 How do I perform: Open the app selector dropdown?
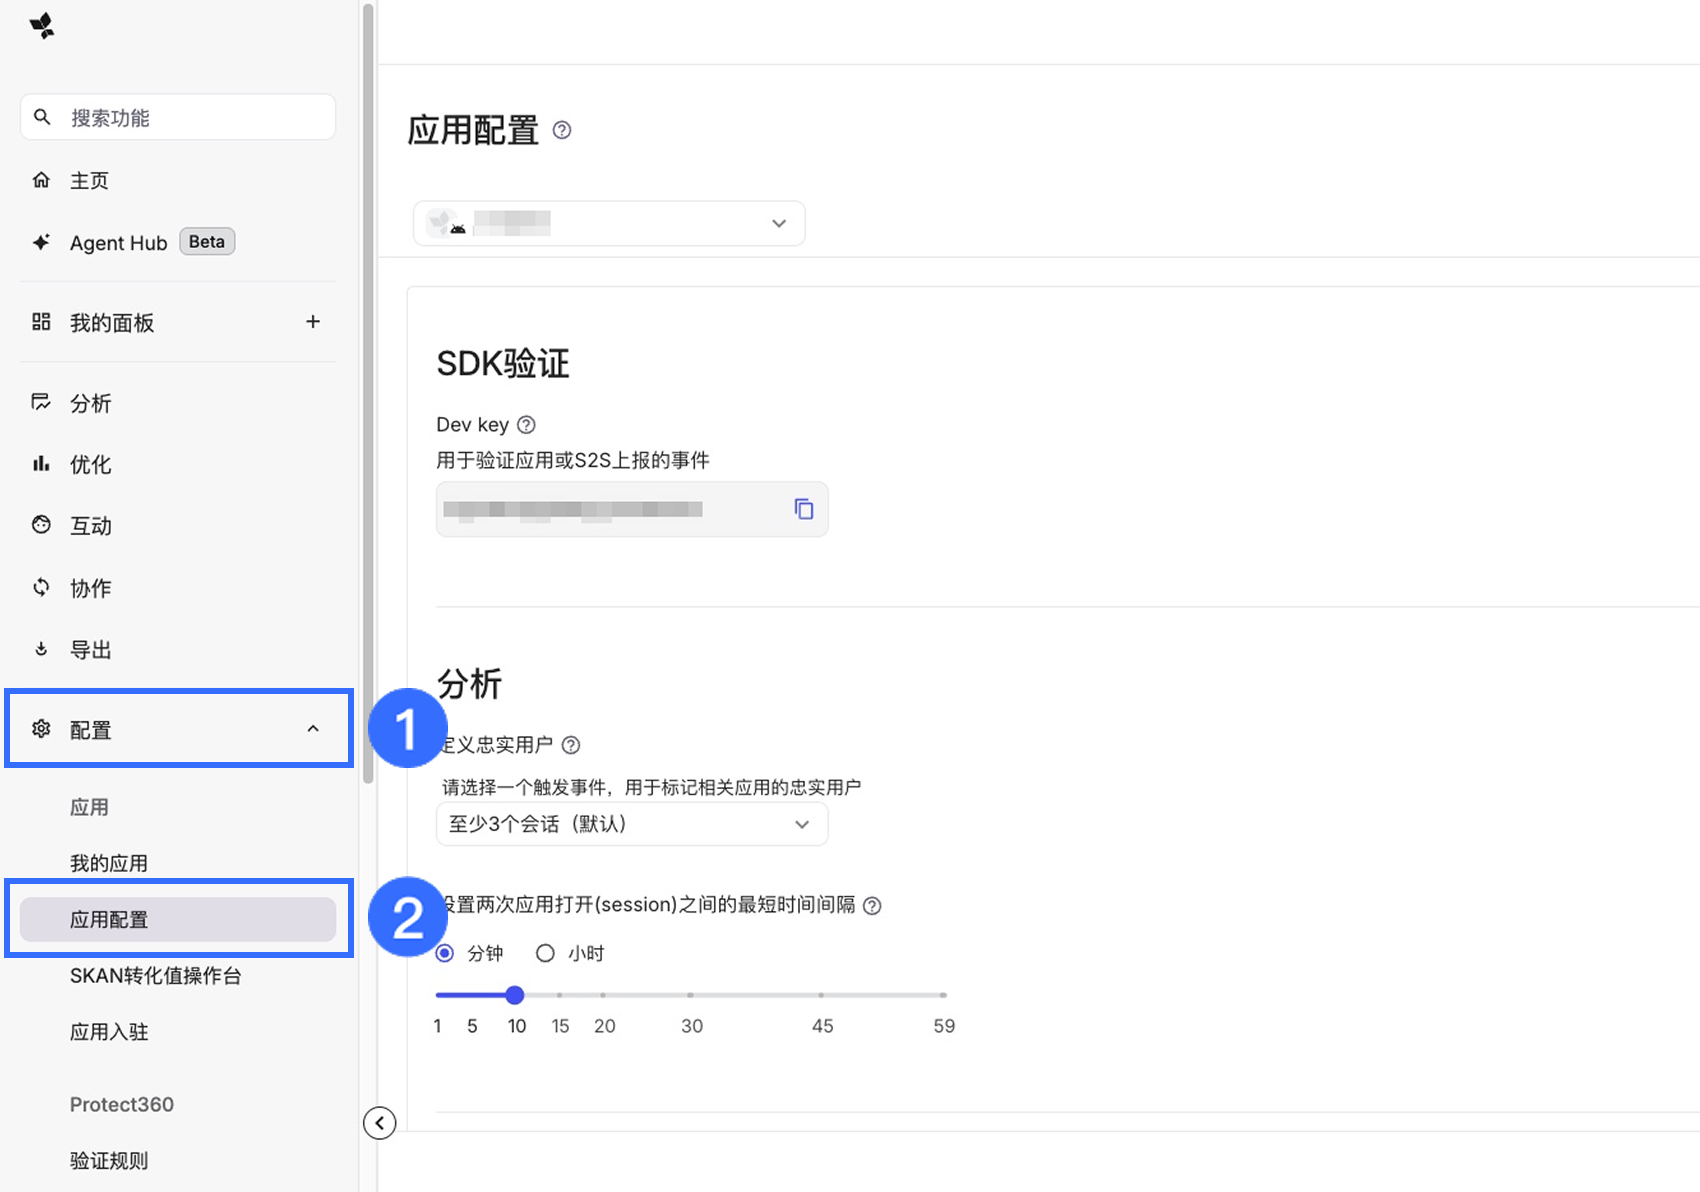[x=609, y=223]
